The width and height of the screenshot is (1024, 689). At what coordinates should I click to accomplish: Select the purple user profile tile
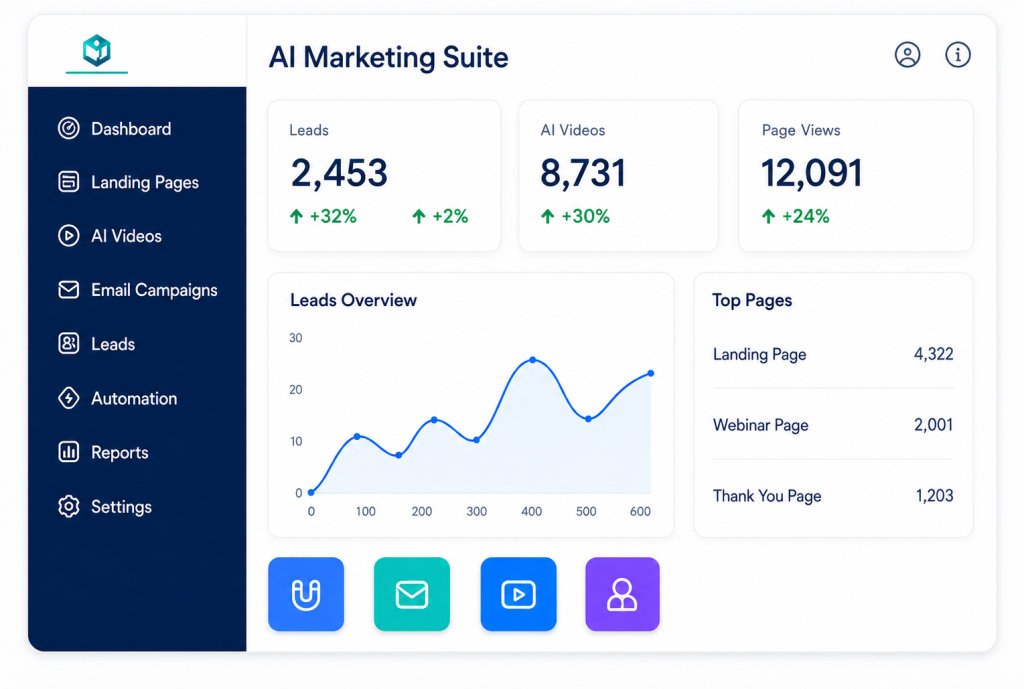pyautogui.click(x=622, y=594)
